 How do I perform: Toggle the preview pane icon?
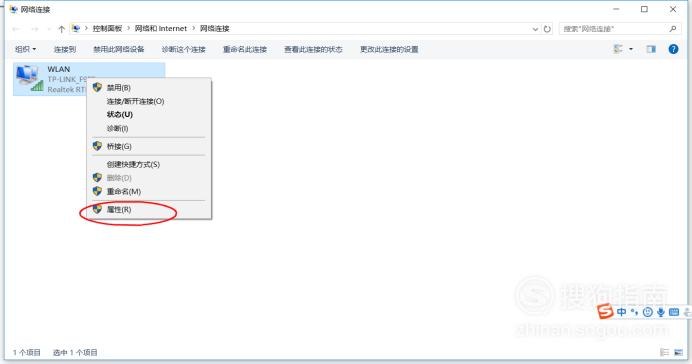tap(651, 49)
